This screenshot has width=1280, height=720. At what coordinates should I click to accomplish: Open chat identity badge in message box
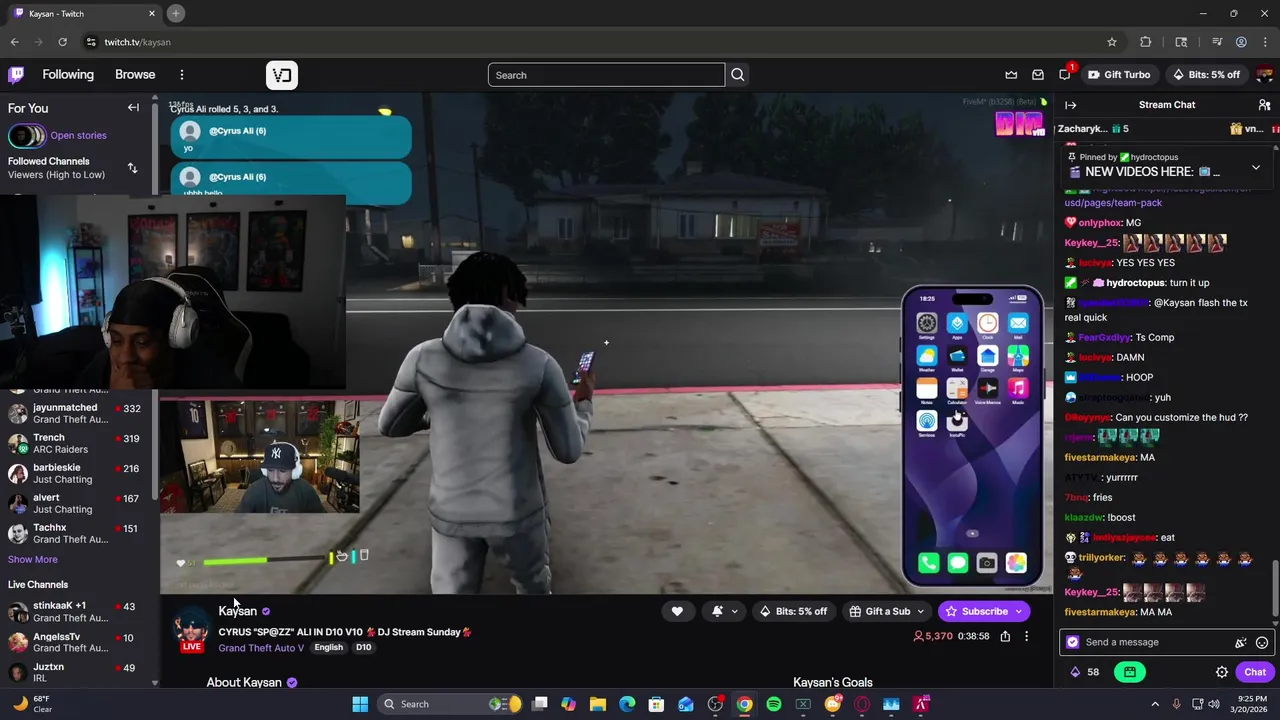1073,643
